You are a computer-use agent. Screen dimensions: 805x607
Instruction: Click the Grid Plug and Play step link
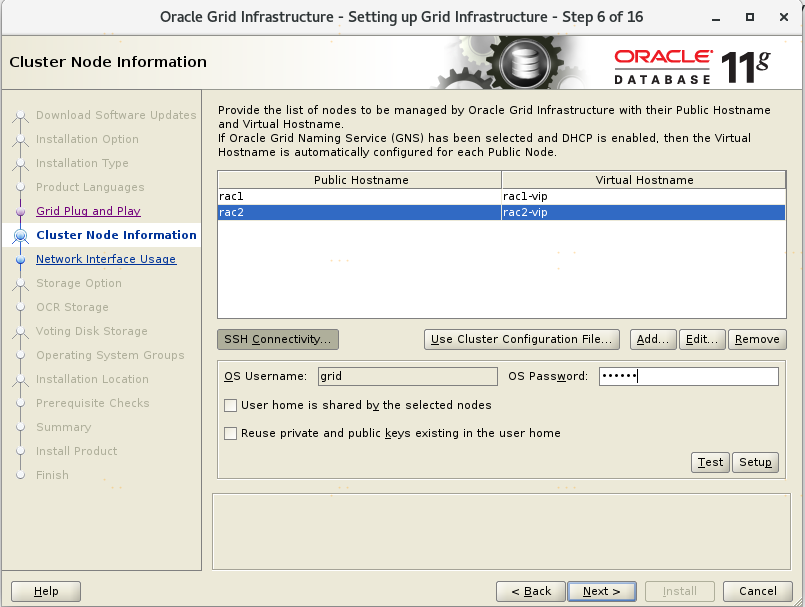coord(88,211)
